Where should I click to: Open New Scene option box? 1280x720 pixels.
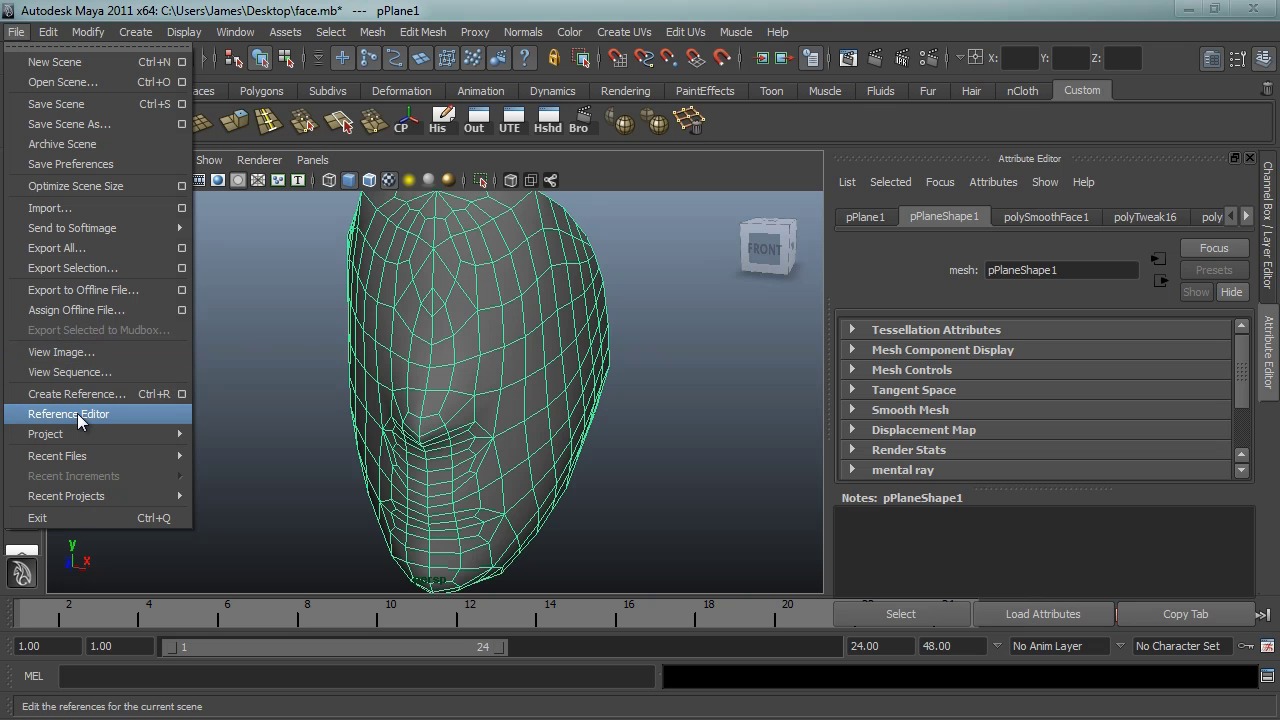pyautogui.click(x=182, y=62)
